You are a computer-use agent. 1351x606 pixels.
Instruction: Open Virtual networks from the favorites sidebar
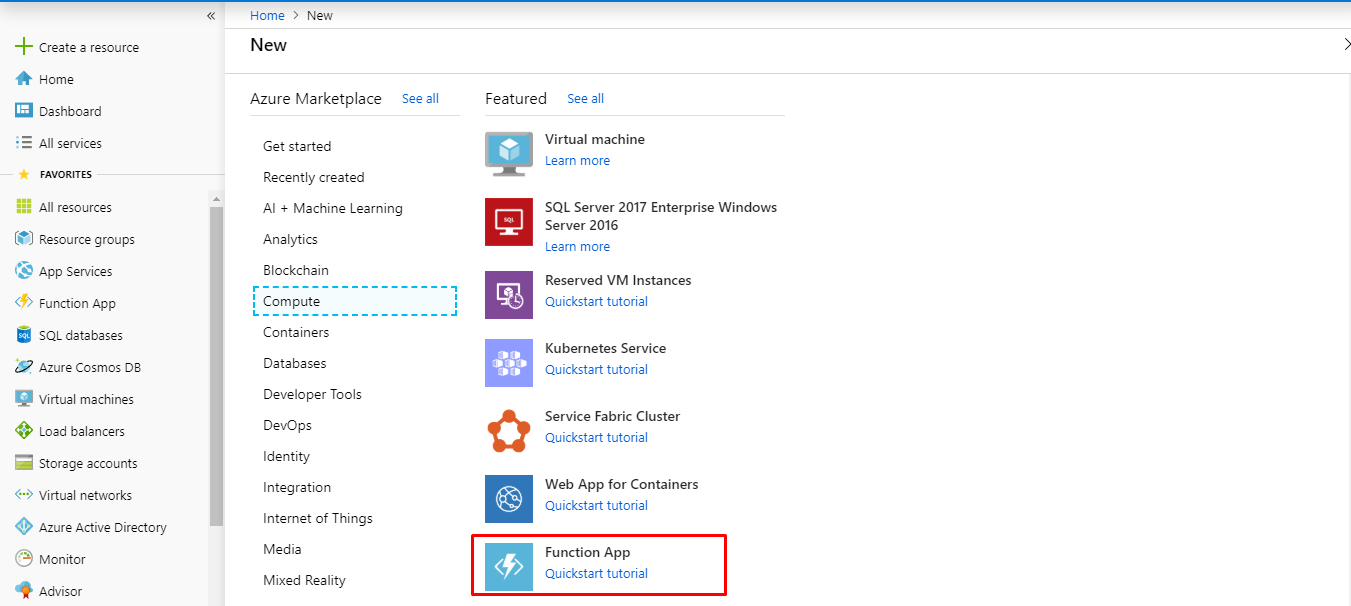click(22, 494)
